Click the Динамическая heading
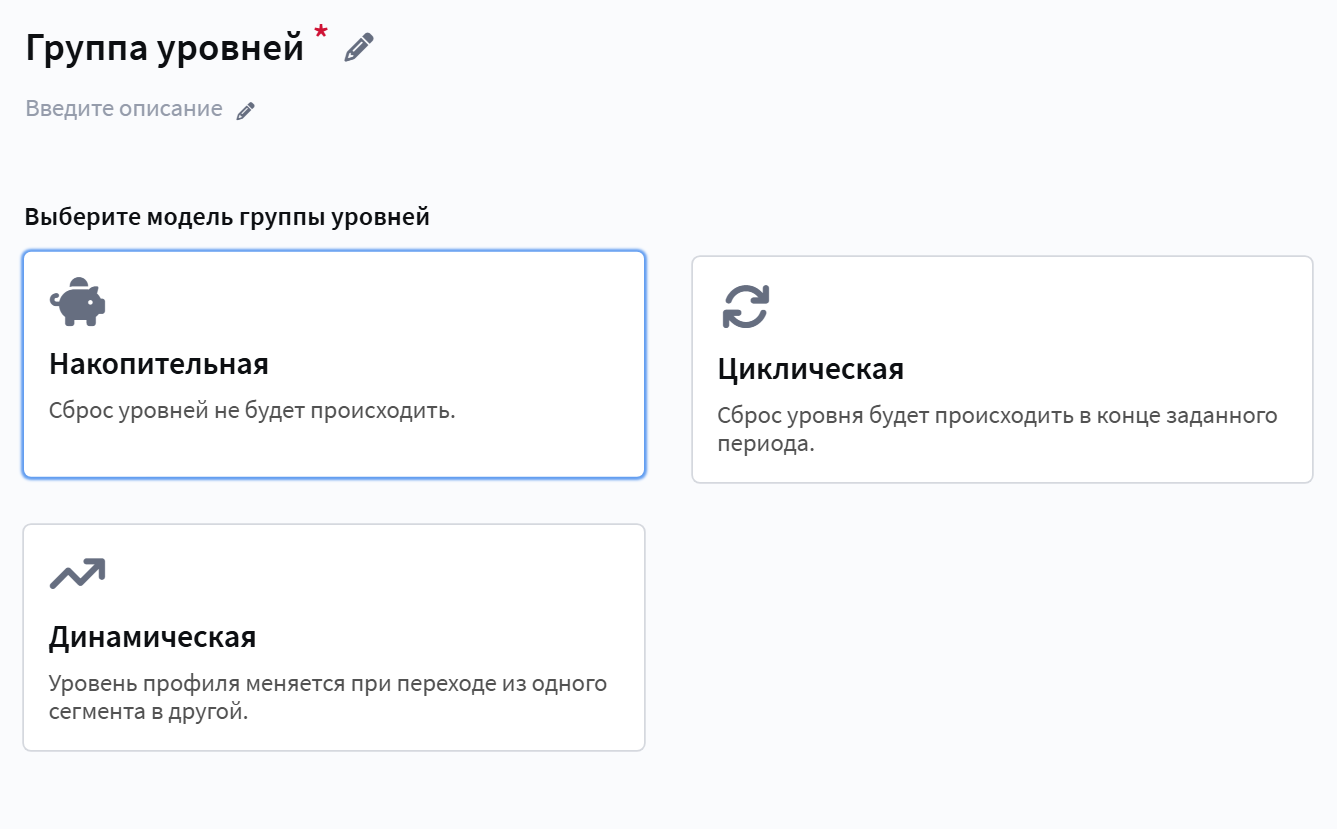The width and height of the screenshot is (1337, 829). click(x=153, y=637)
